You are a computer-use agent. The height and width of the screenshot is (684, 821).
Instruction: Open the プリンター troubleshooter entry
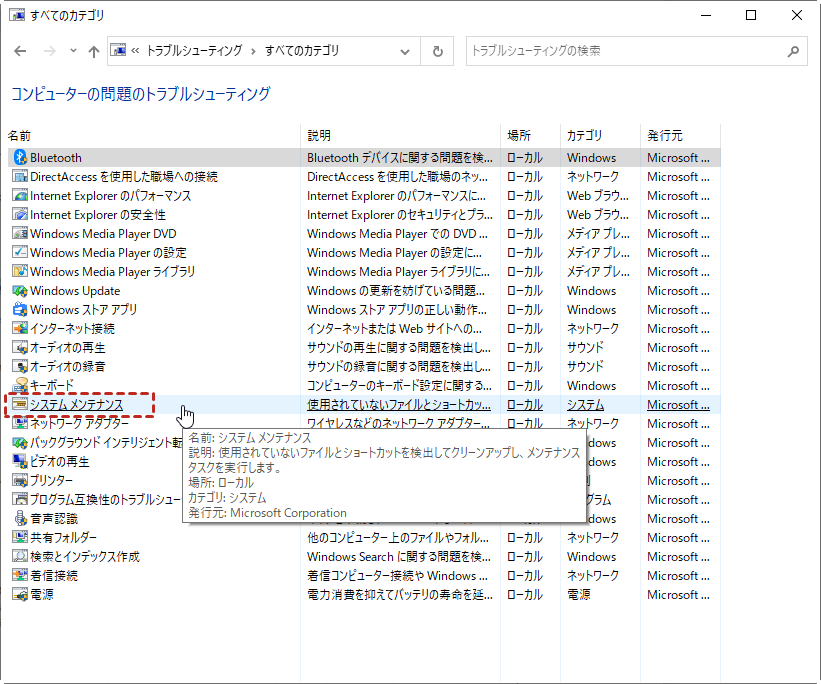tap(51, 480)
